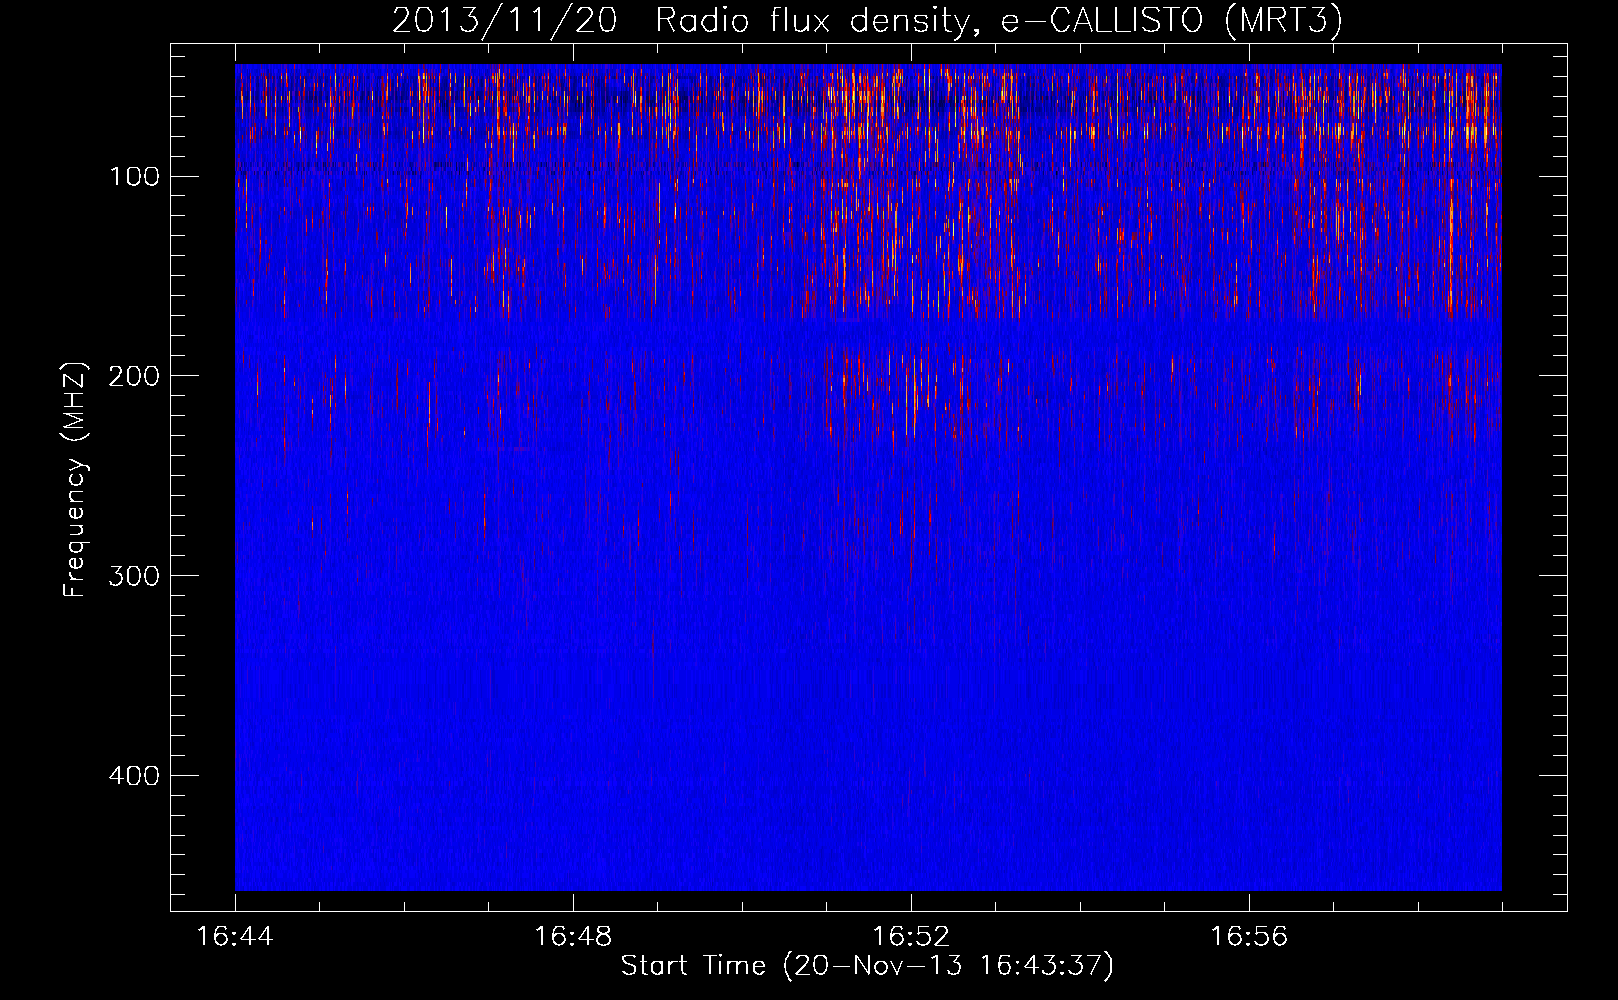Click the 300 frequency tick label
Screen dimensions: 1618x1000
(x=132, y=576)
